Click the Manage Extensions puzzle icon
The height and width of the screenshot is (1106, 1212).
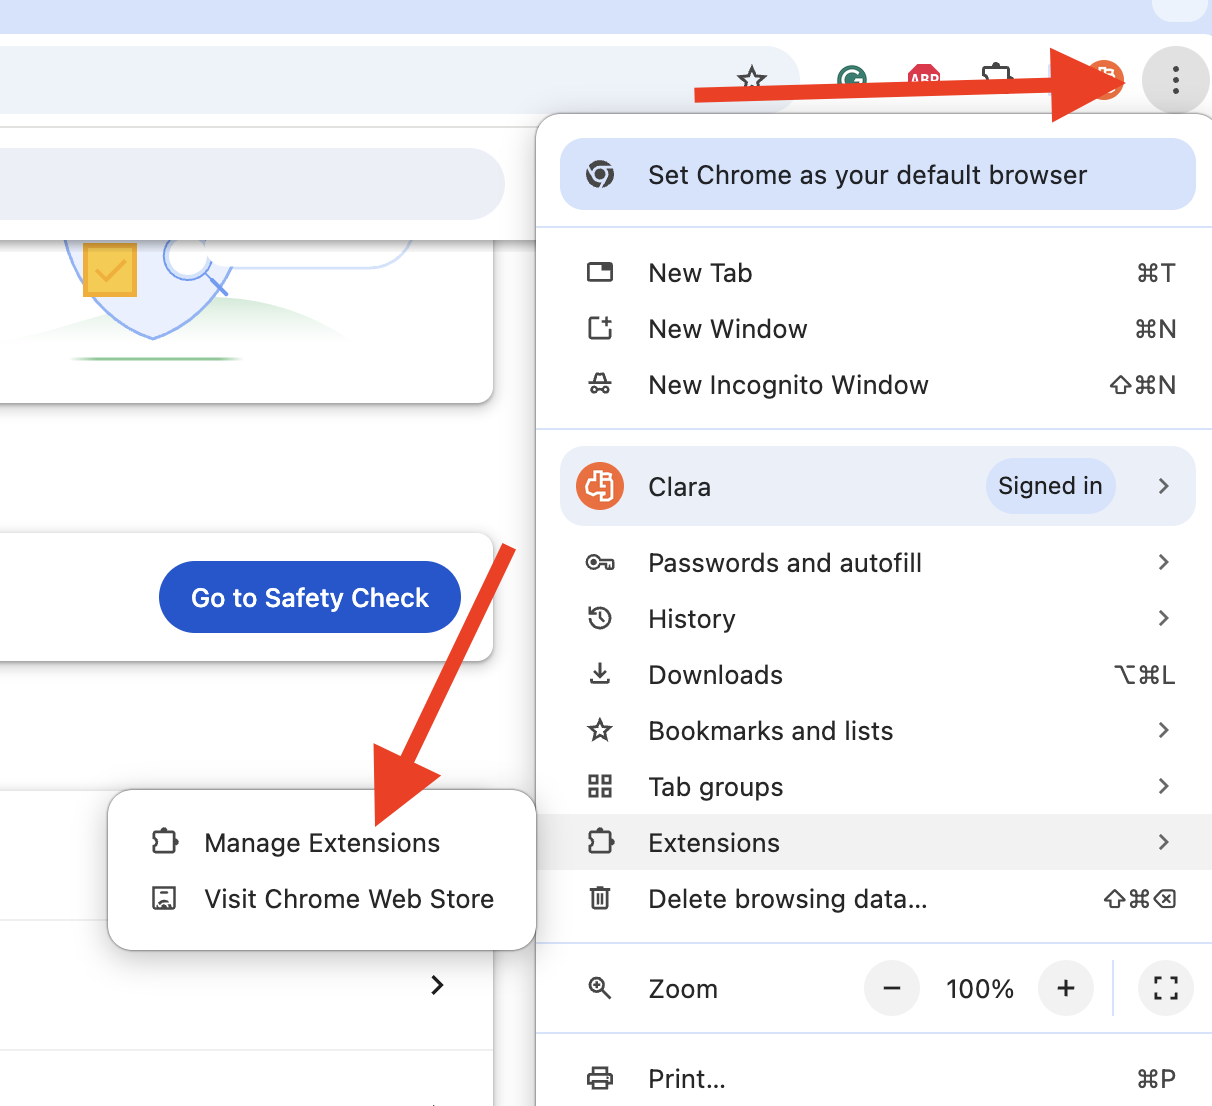click(164, 842)
